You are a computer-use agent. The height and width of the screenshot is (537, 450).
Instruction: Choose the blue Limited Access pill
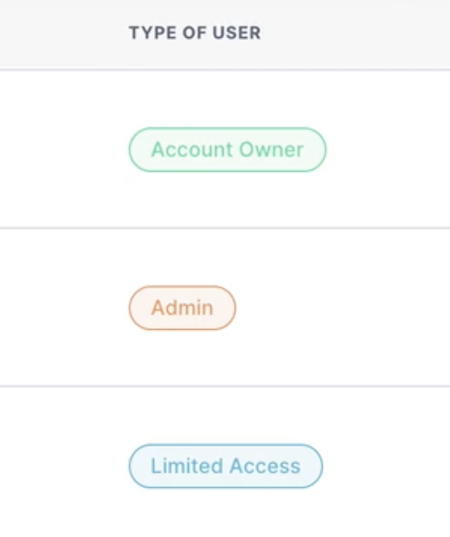coord(226,466)
